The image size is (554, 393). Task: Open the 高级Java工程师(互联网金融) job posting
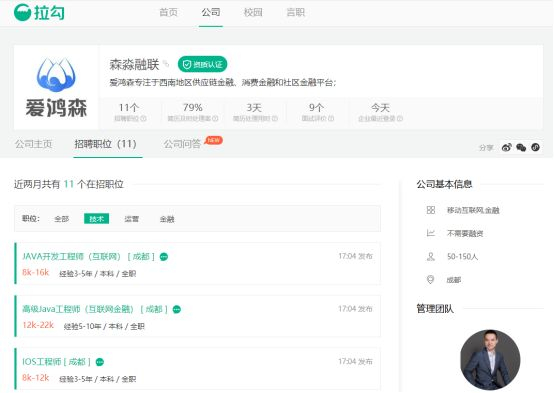(x=95, y=309)
